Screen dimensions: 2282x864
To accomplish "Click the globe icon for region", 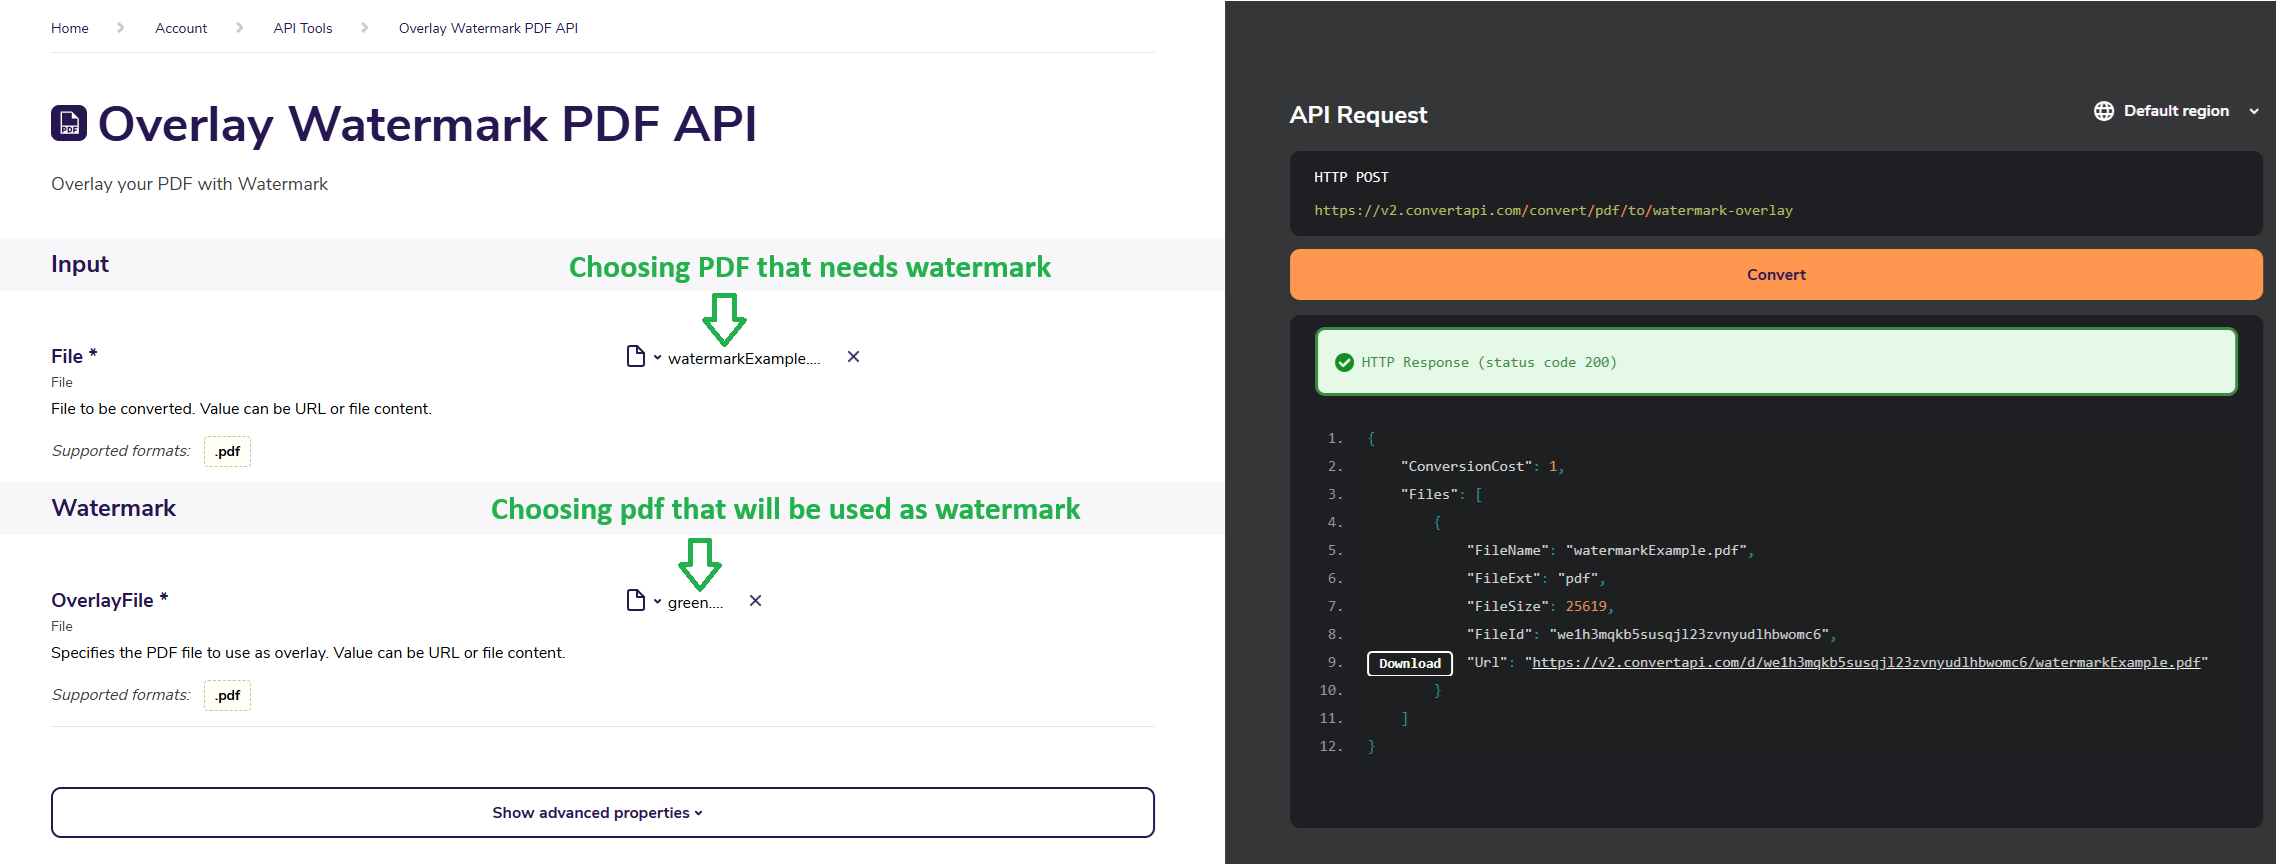I will pyautogui.click(x=2104, y=111).
